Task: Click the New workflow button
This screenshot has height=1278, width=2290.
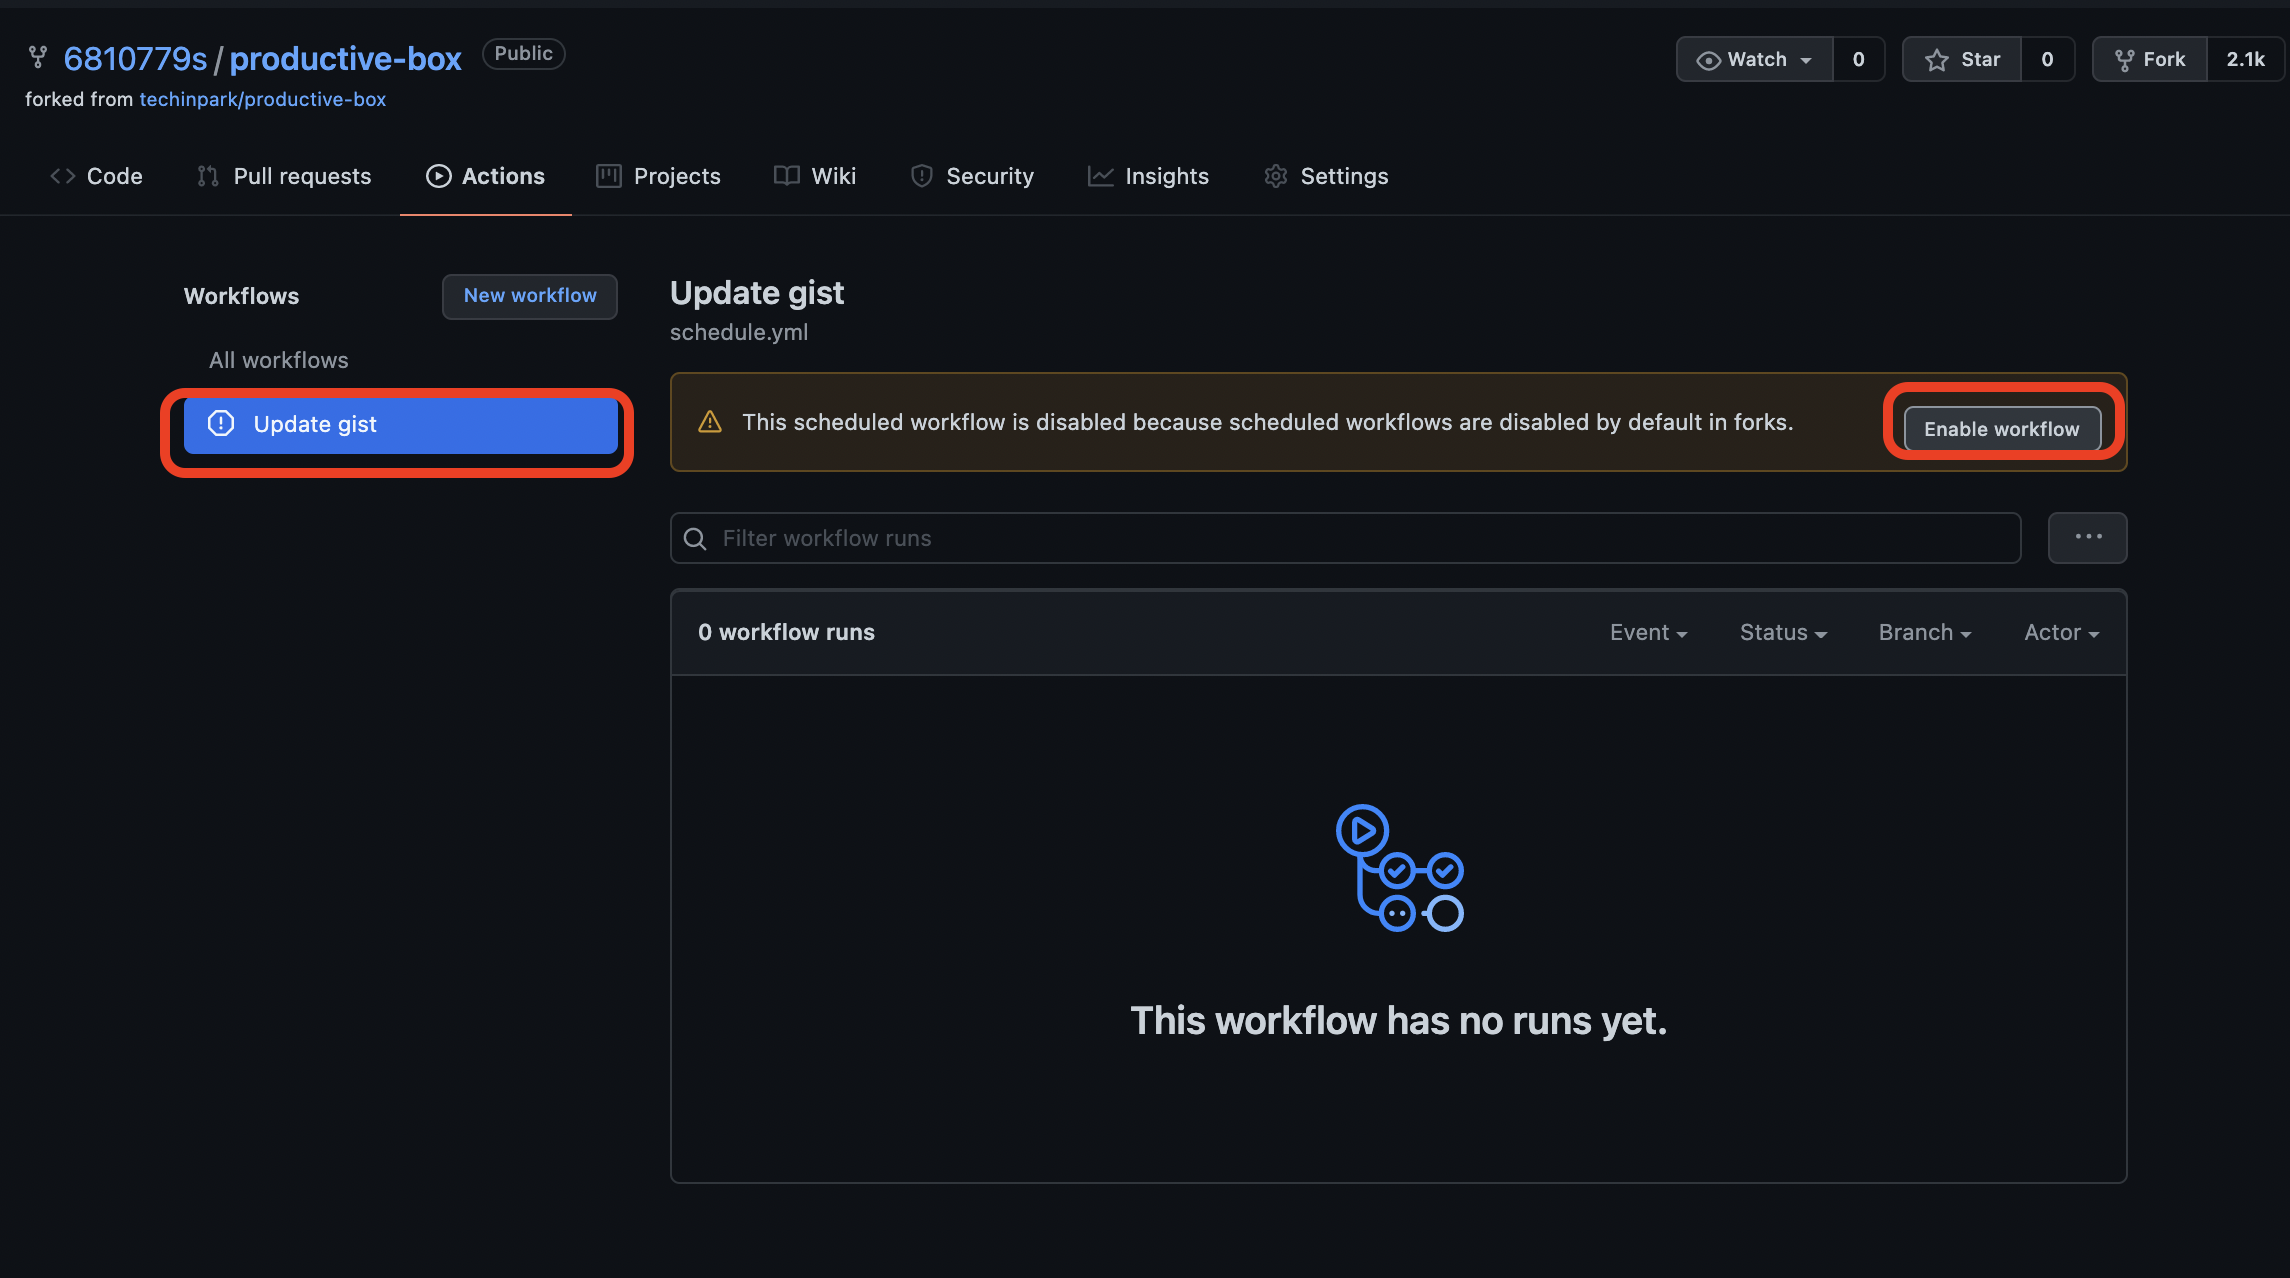Action: [x=530, y=296]
